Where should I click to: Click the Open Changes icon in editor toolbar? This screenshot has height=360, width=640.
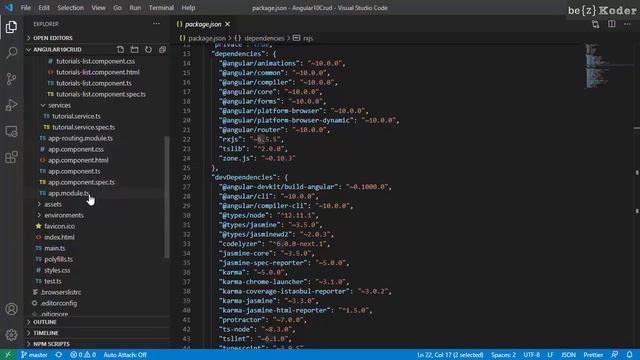click(596, 24)
